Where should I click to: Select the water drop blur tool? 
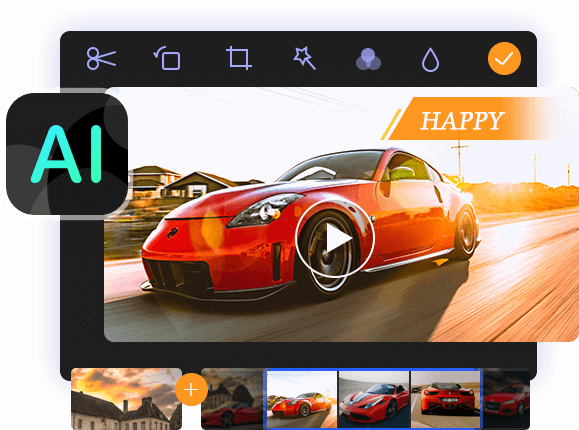click(430, 60)
